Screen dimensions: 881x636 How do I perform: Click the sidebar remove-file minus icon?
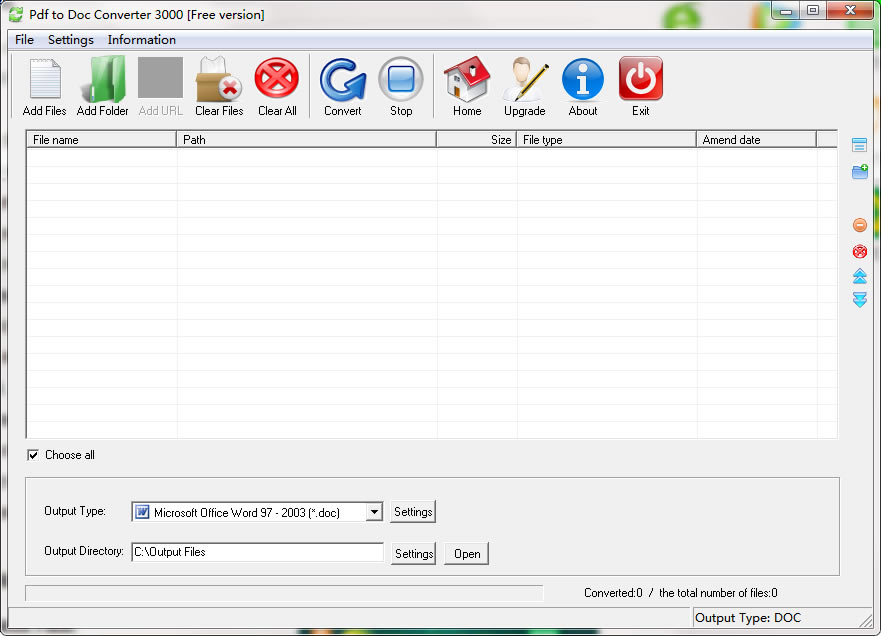pos(859,225)
